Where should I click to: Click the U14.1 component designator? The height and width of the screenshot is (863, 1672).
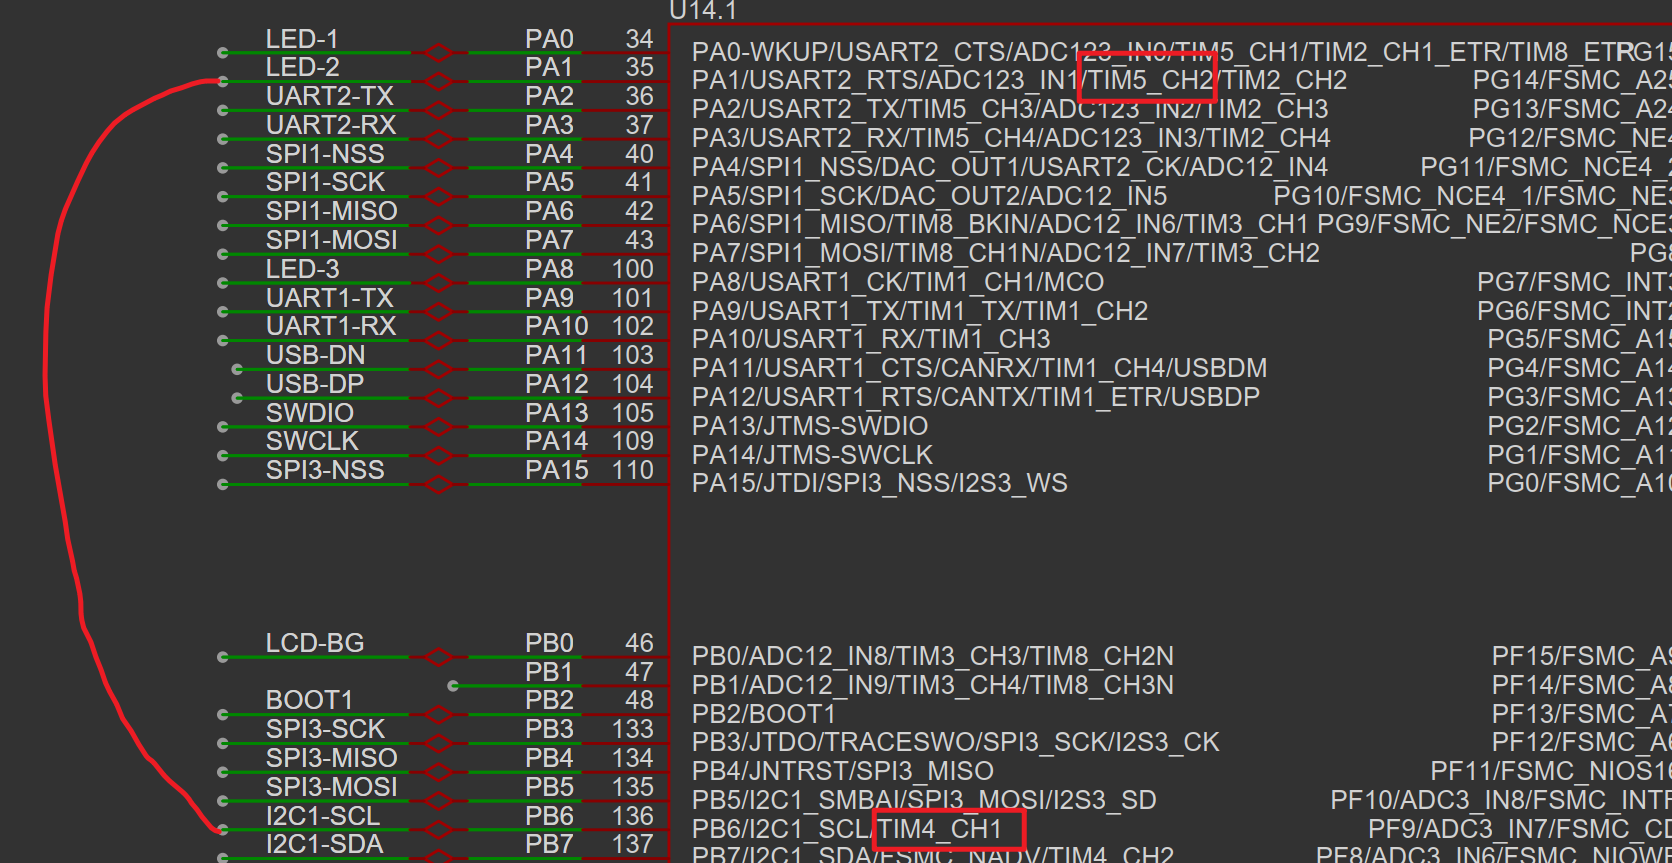tap(703, 11)
